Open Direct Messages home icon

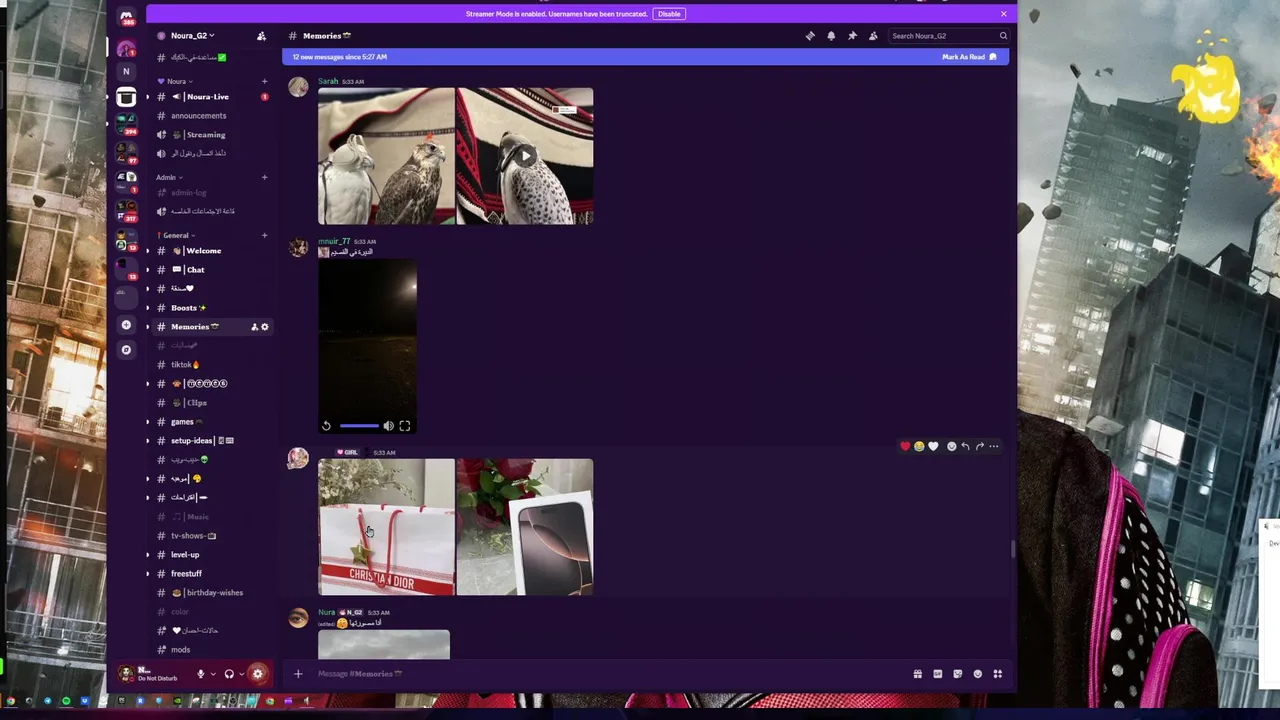click(x=127, y=17)
